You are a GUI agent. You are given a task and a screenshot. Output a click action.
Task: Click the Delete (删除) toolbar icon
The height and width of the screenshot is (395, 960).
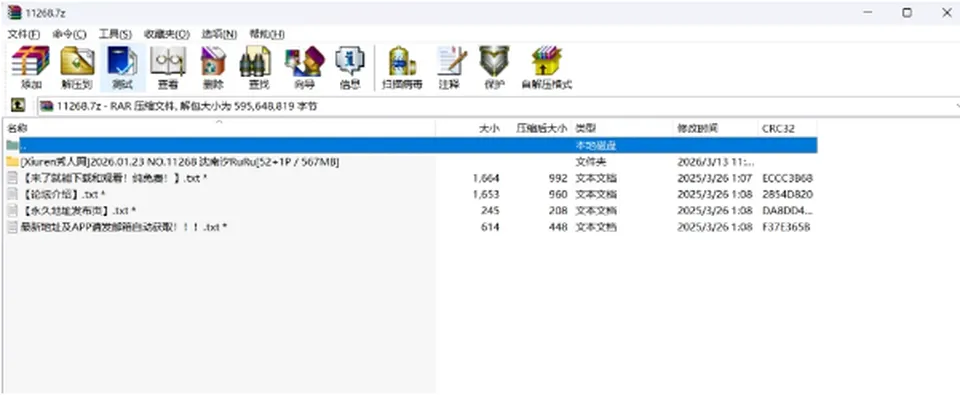(x=213, y=67)
